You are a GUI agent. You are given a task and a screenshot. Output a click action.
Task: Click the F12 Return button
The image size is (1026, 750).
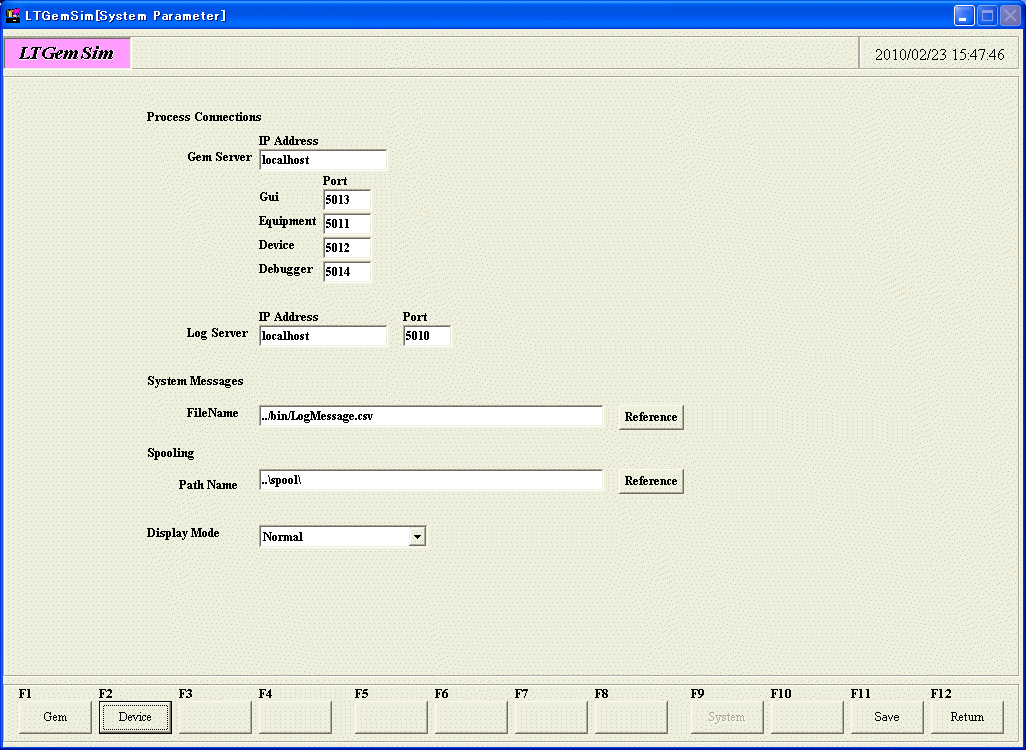[x=966, y=717]
